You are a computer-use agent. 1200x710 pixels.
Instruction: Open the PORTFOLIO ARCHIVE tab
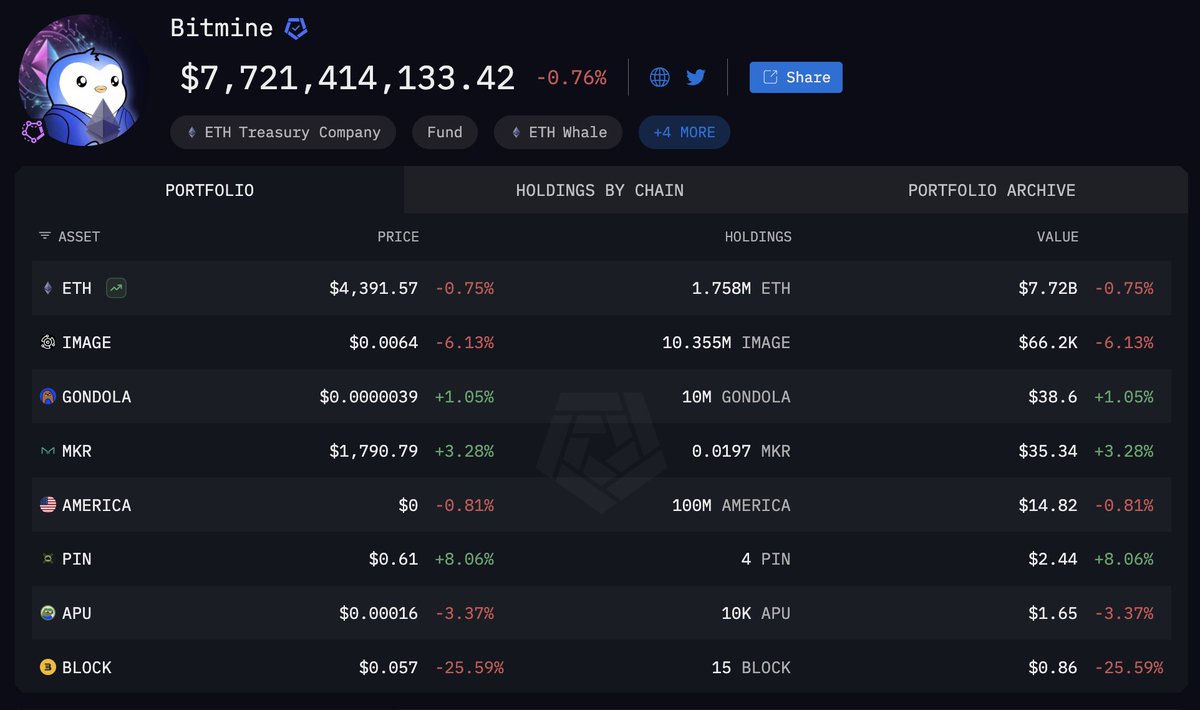coord(992,190)
